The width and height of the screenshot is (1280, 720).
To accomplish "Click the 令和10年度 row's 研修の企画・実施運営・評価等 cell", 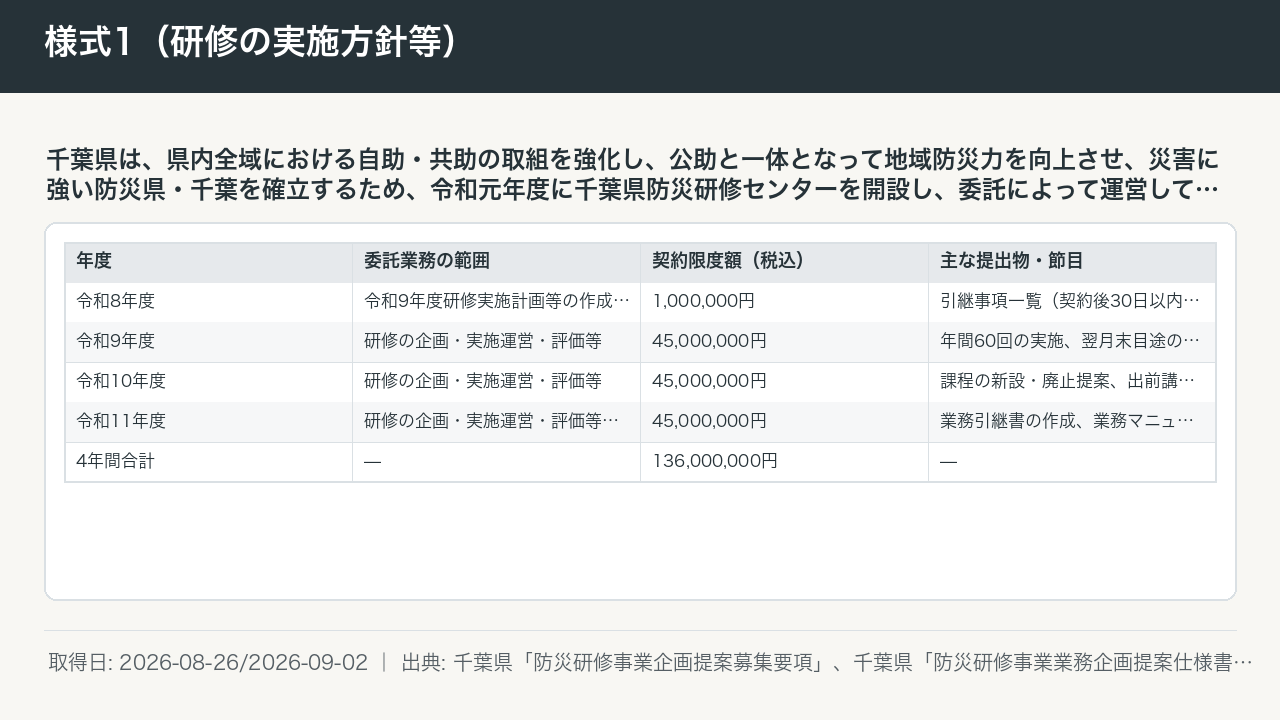I will (496, 381).
